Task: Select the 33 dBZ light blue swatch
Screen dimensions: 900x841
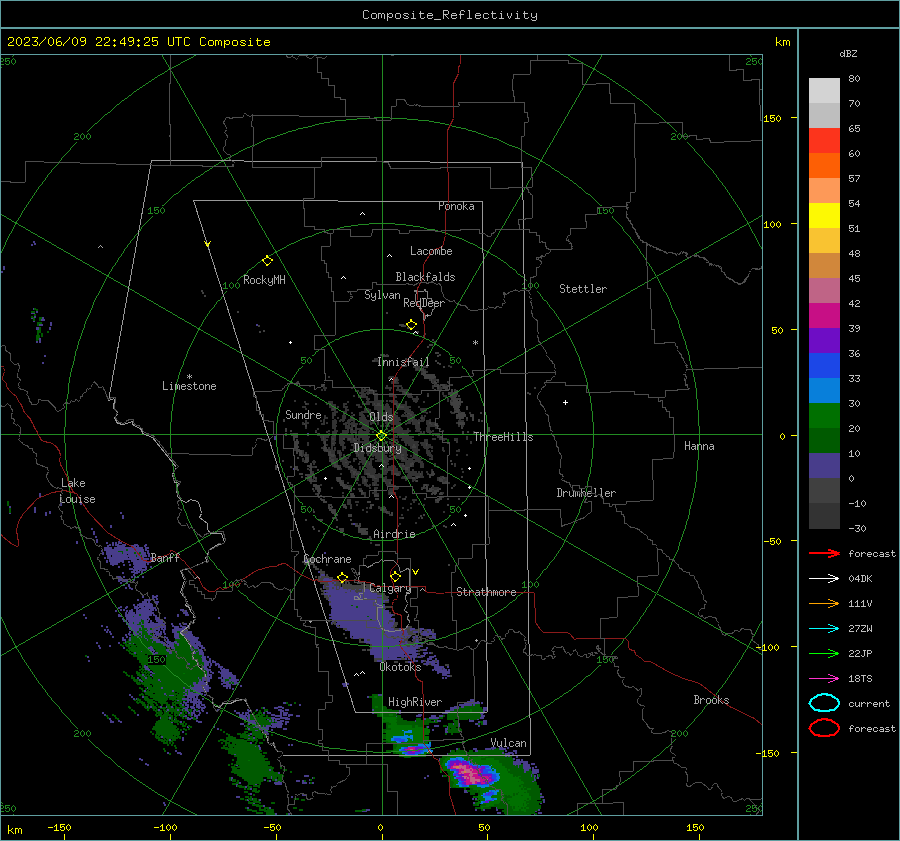Action: click(x=824, y=390)
